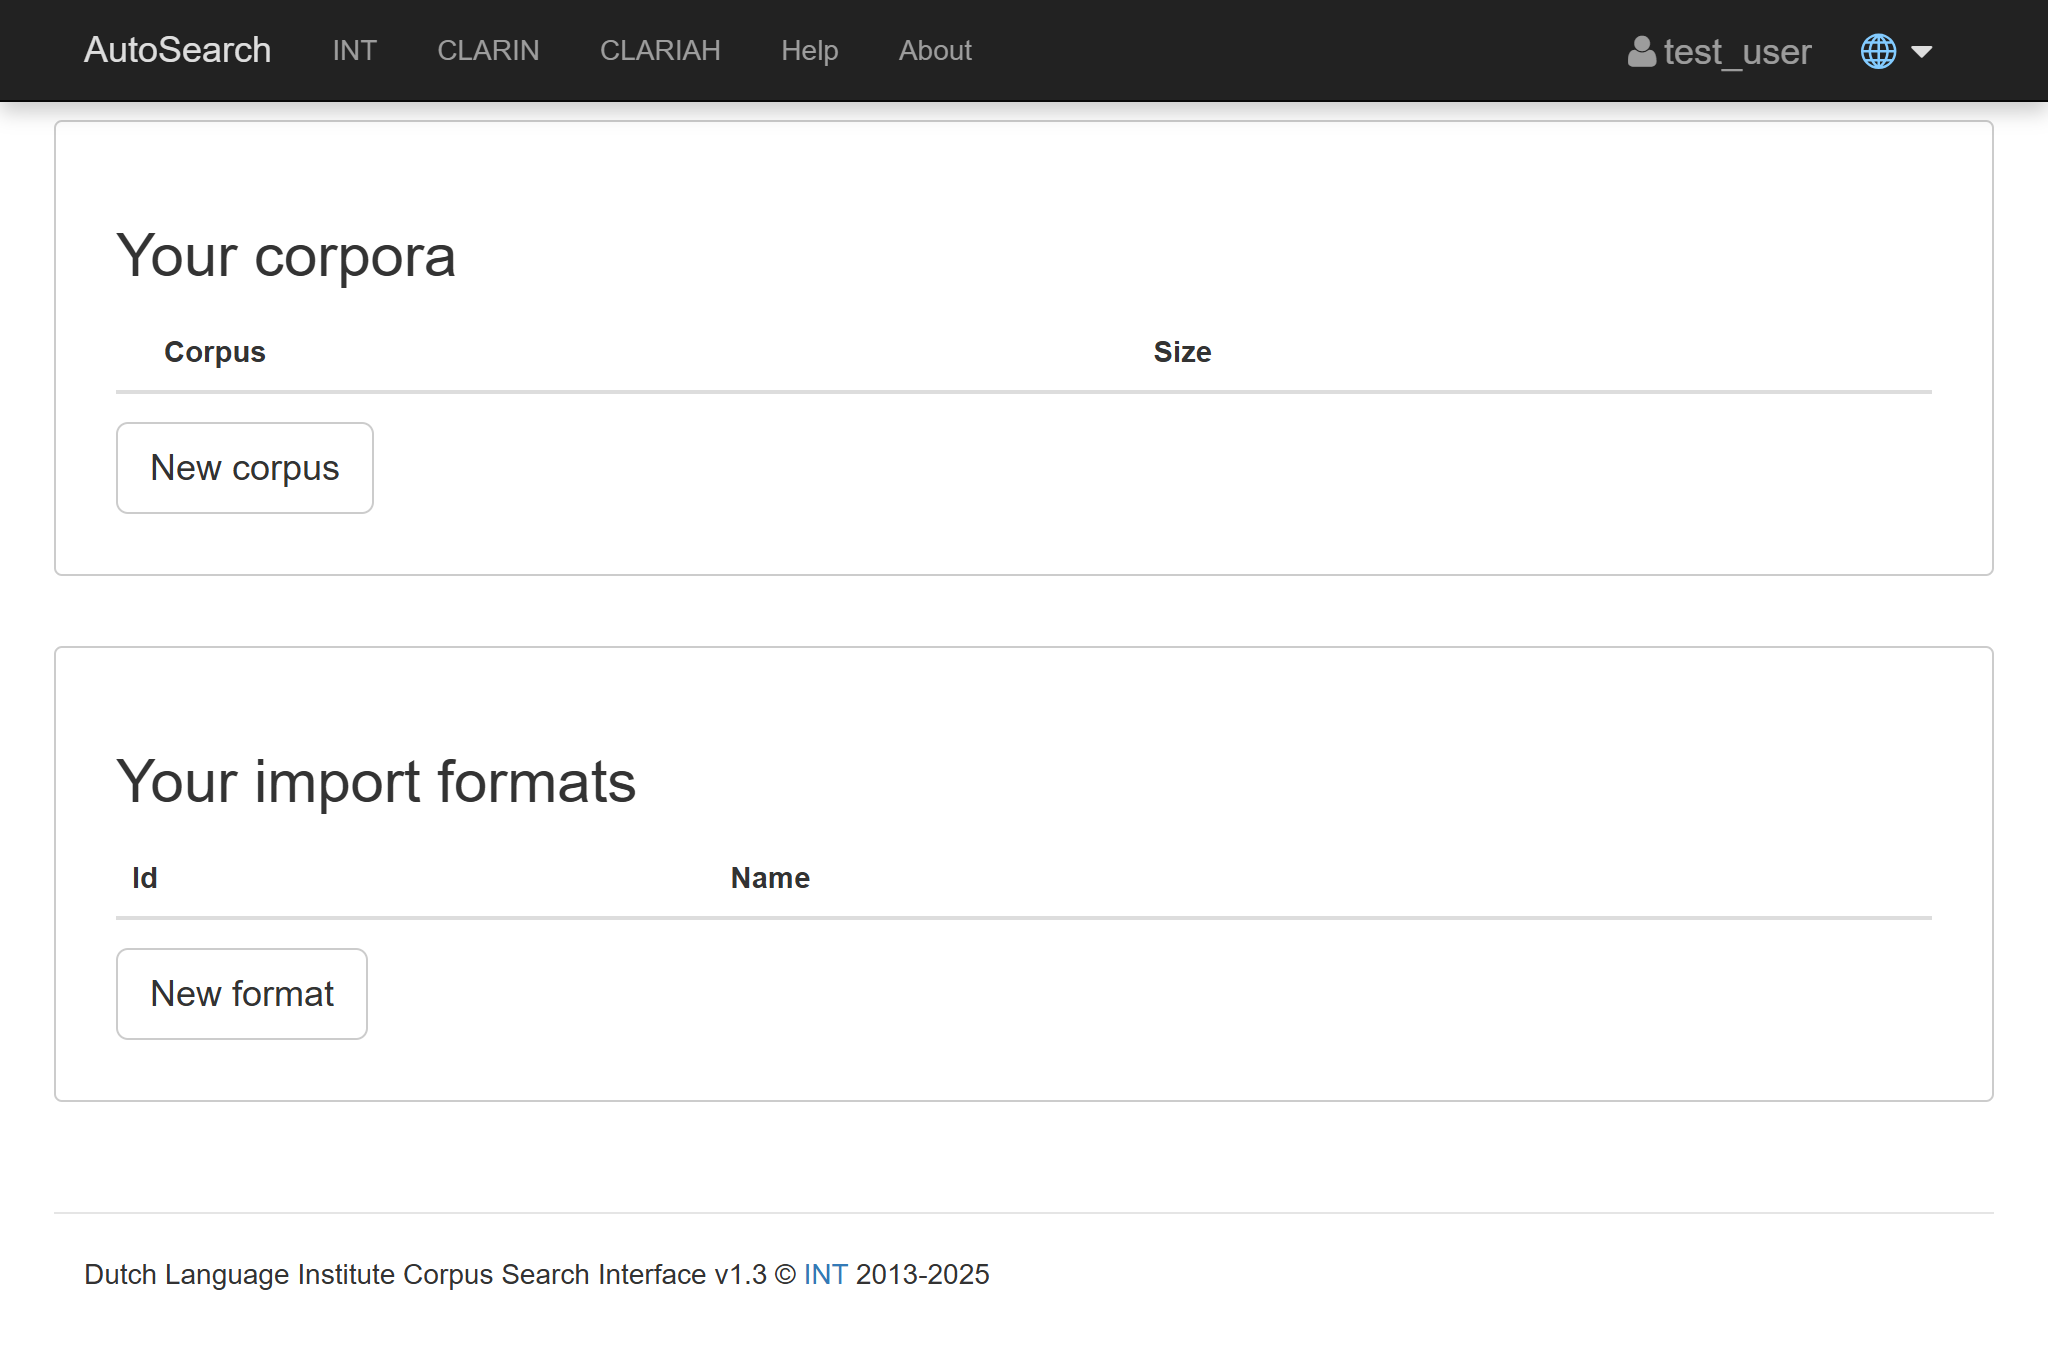Screen dimensions: 2048x1350
Task: Open the CLARIN navbar link
Action: pyautogui.click(x=488, y=50)
